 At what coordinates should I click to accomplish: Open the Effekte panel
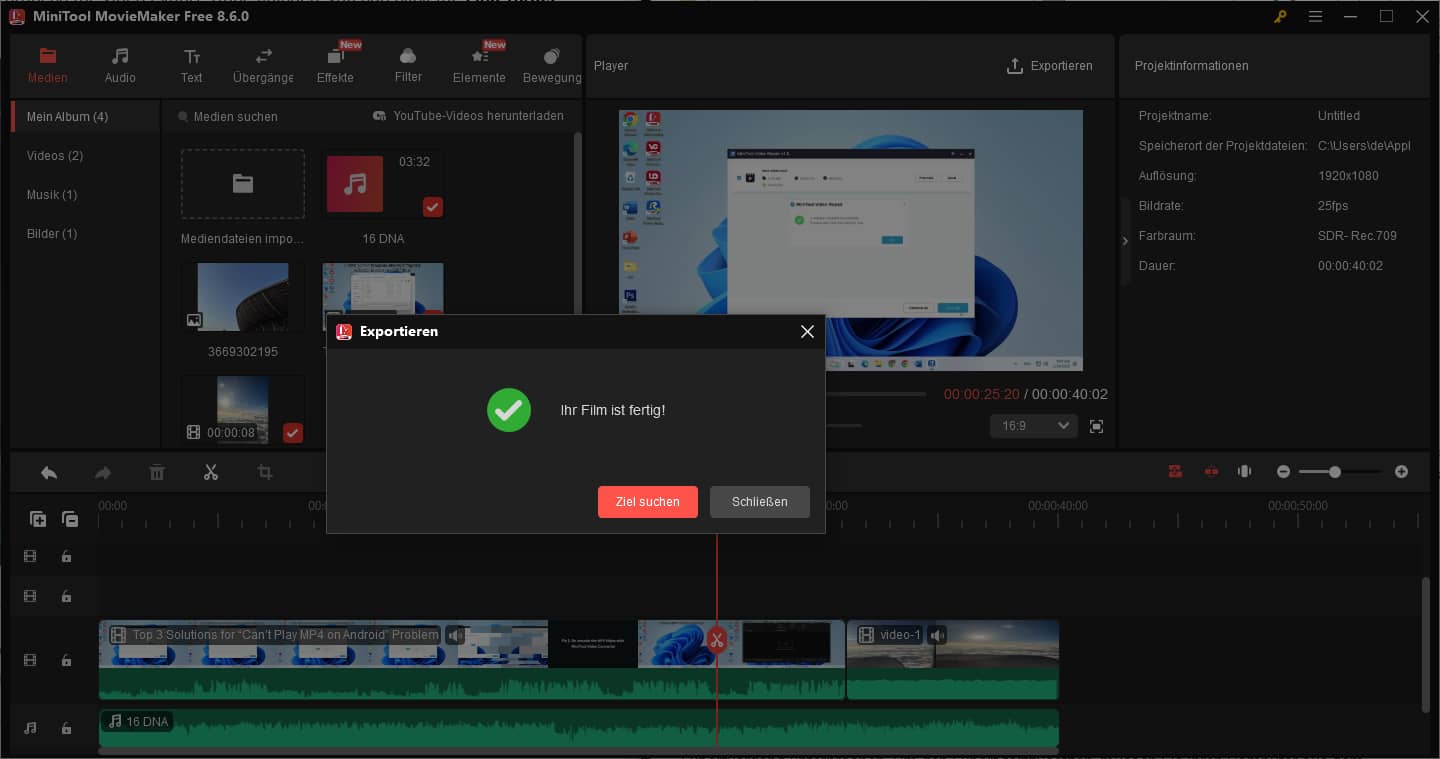(x=335, y=65)
